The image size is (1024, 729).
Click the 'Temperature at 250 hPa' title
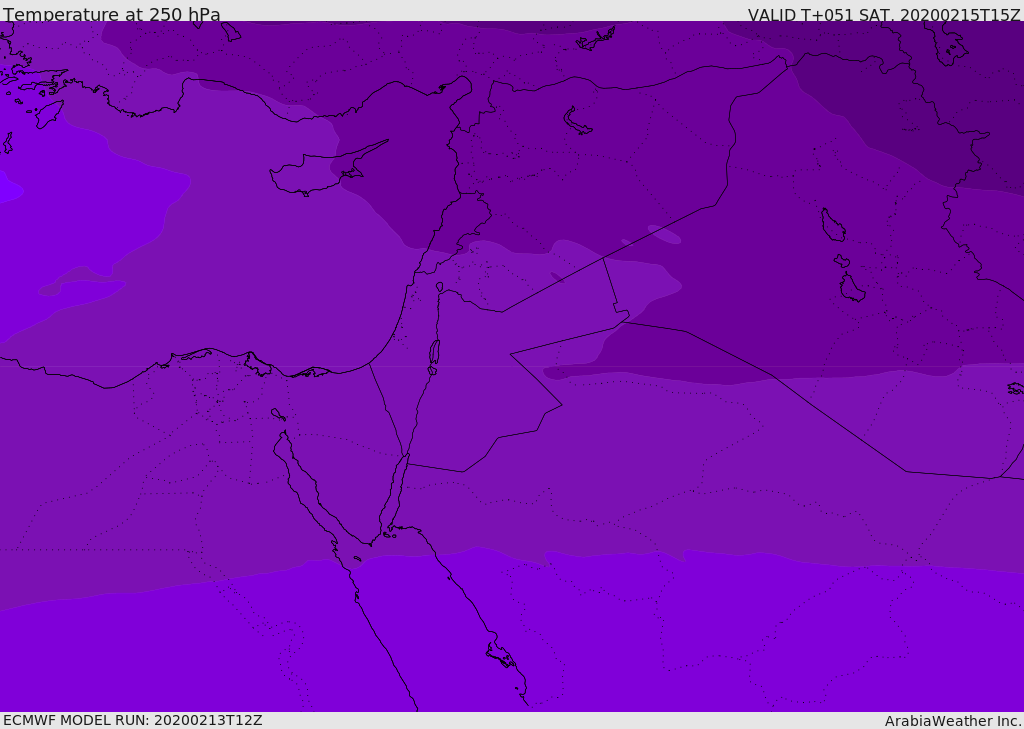[112, 15]
